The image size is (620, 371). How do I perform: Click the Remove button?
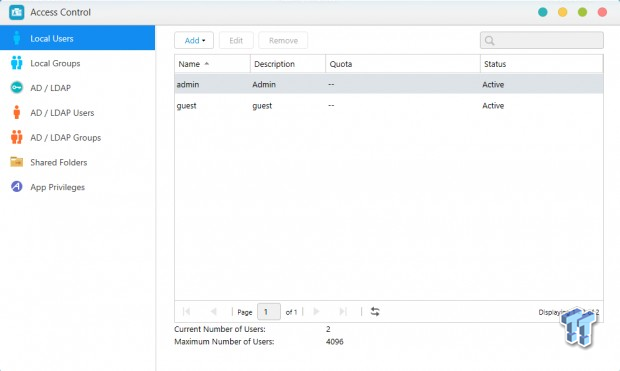pos(283,40)
